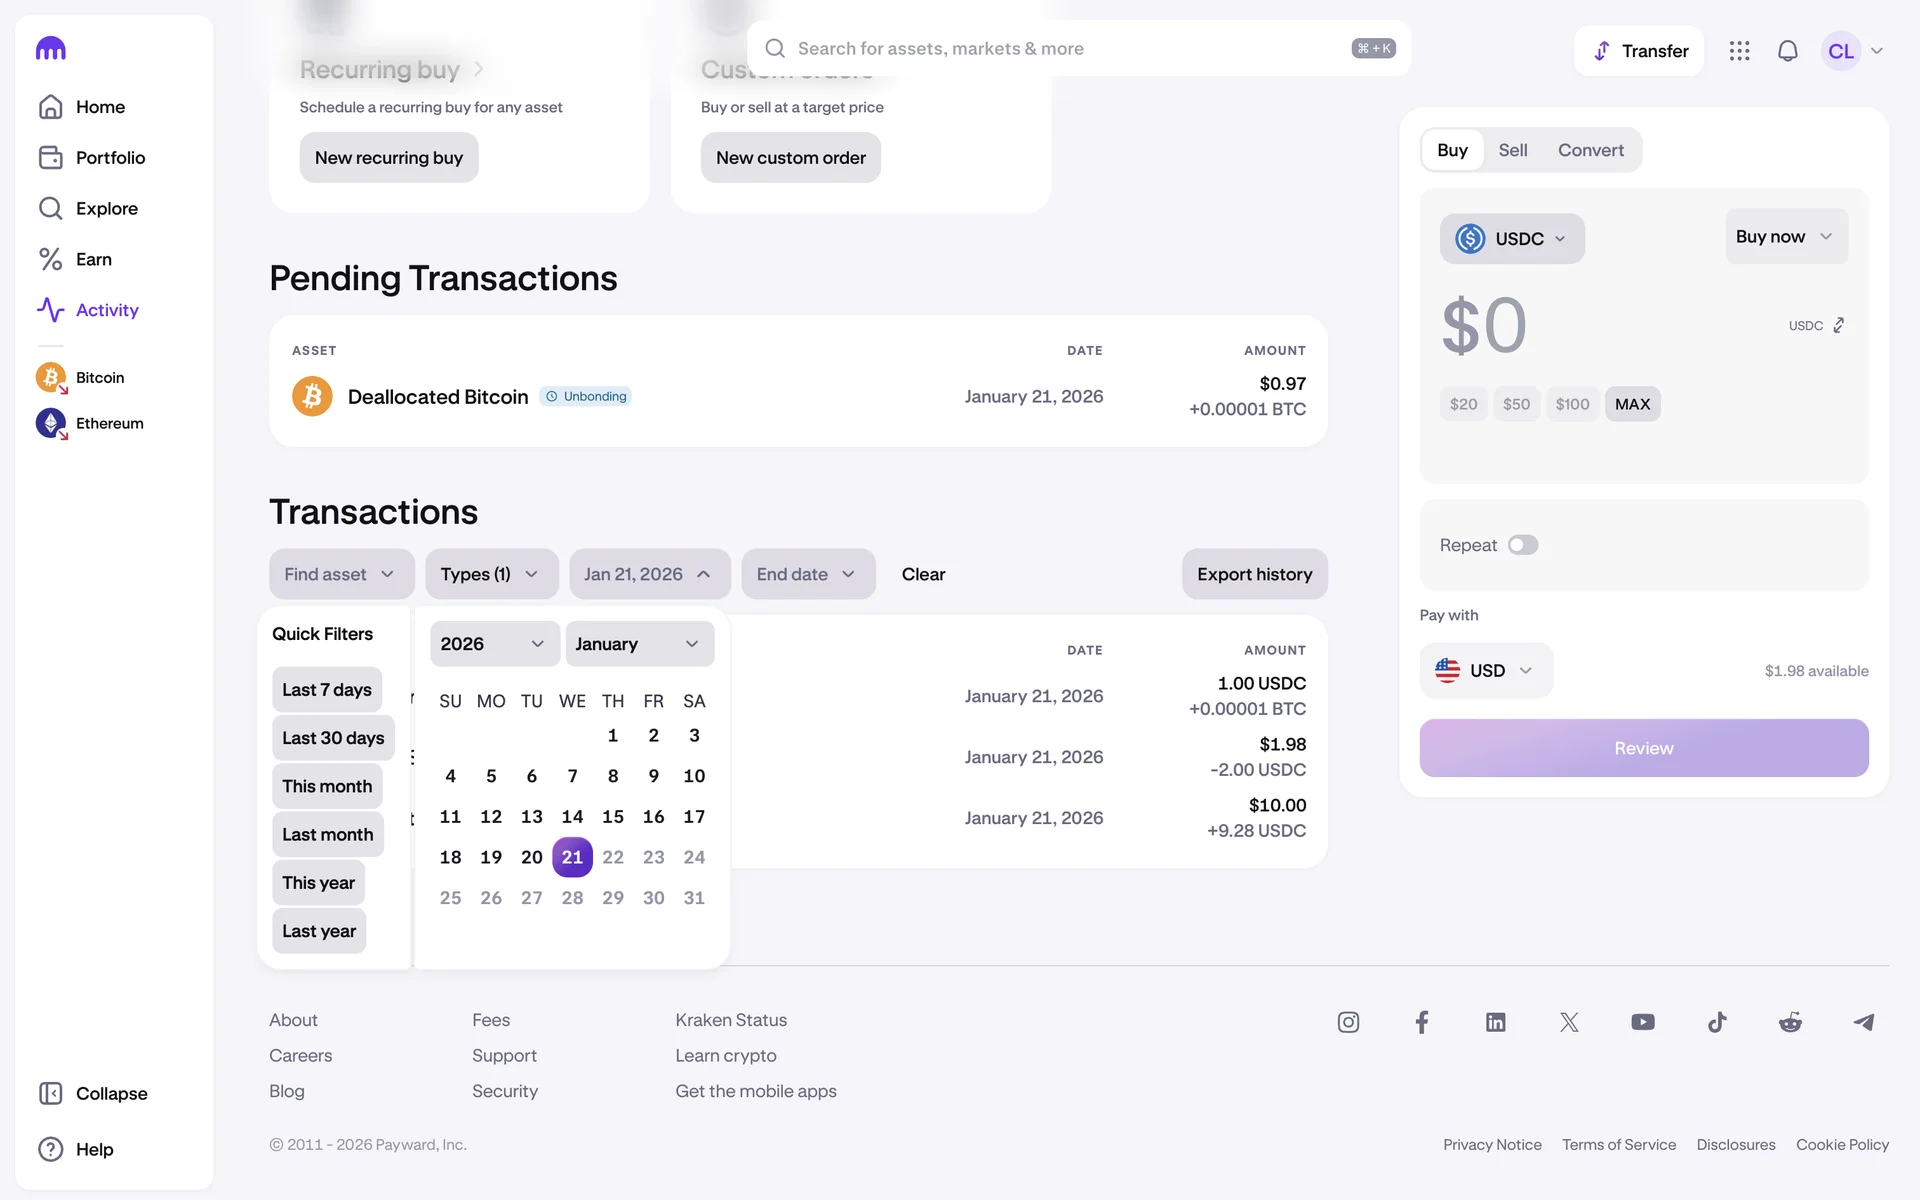Go to Portfolio in sidebar

110,158
